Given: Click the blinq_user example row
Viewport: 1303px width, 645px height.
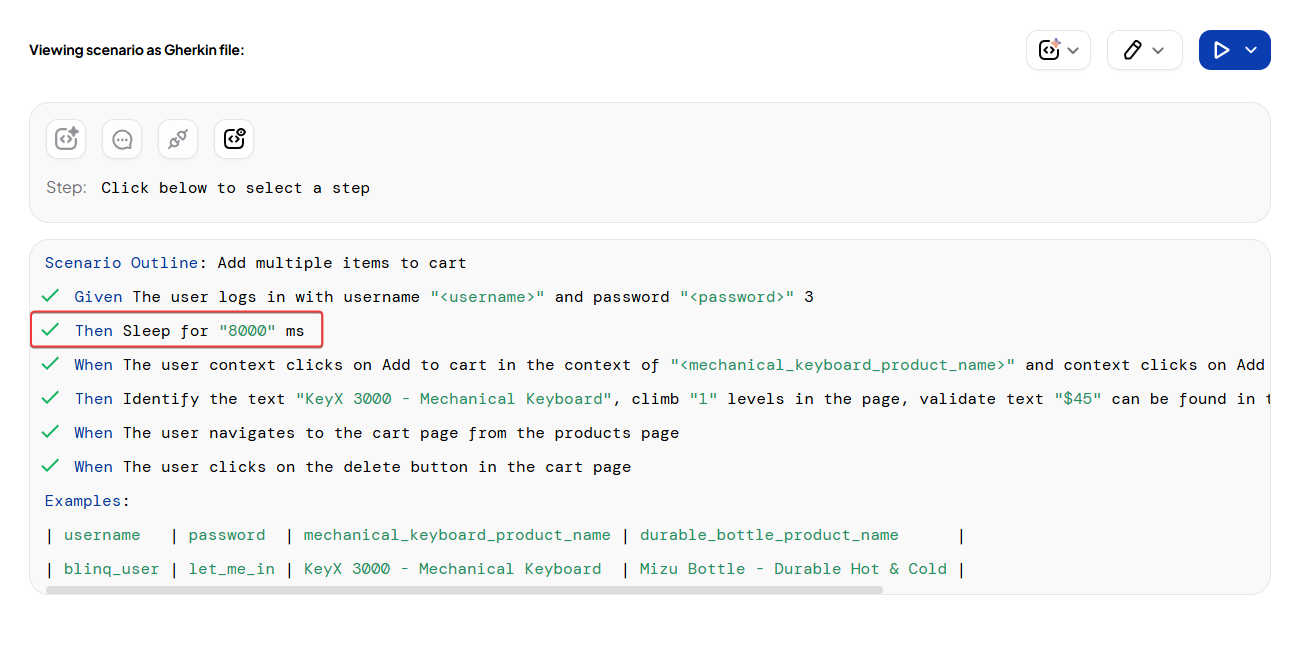Looking at the screenshot, I should [111, 569].
